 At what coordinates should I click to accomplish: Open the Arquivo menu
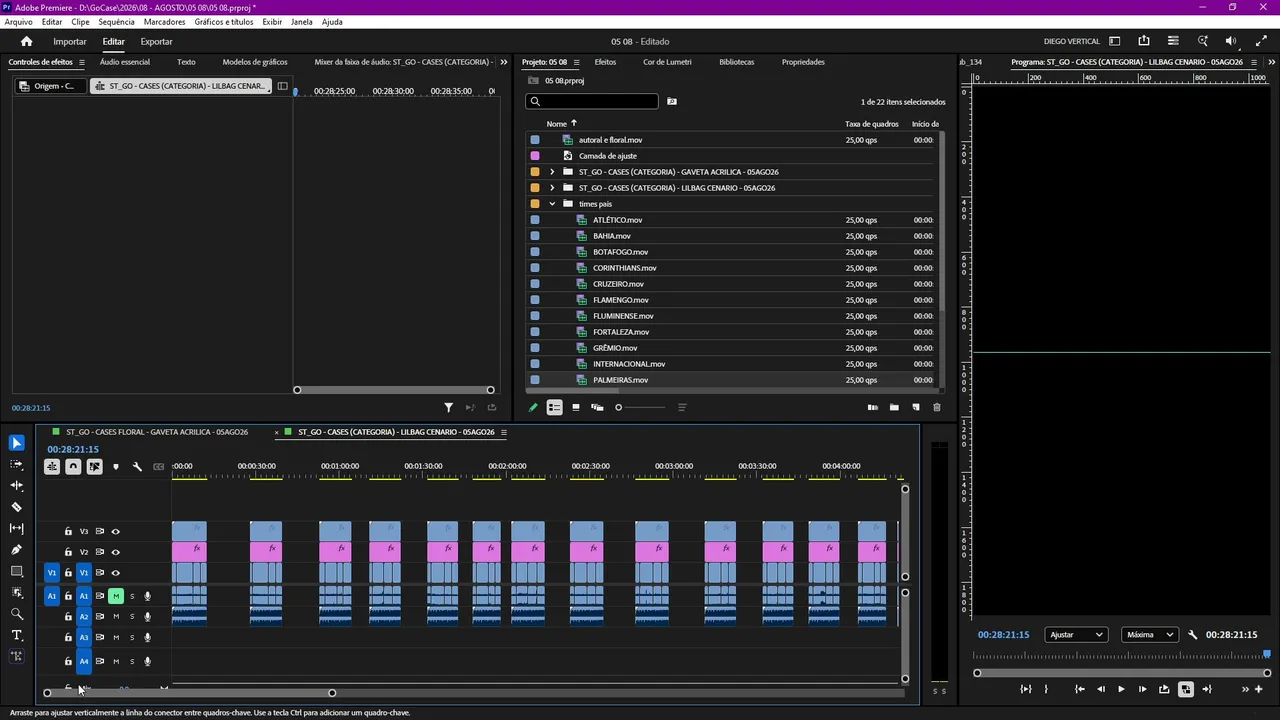point(18,22)
